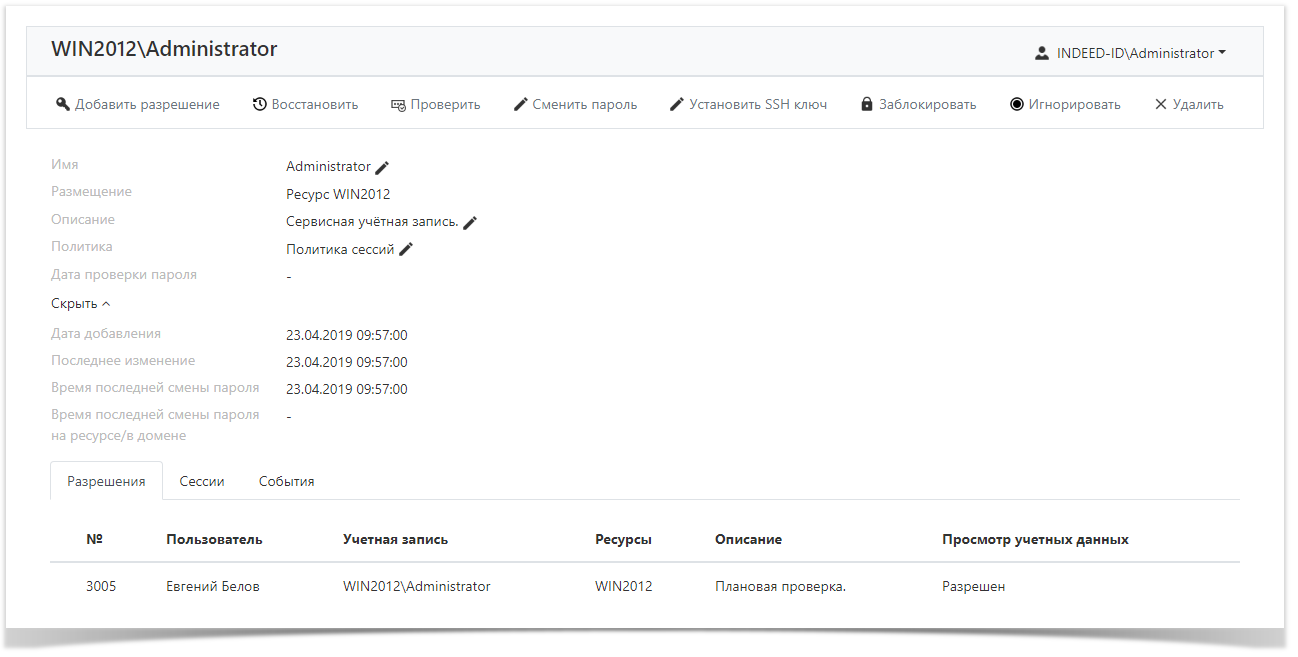Open the События tab
This screenshot has width=1298, height=657.
click(286, 481)
